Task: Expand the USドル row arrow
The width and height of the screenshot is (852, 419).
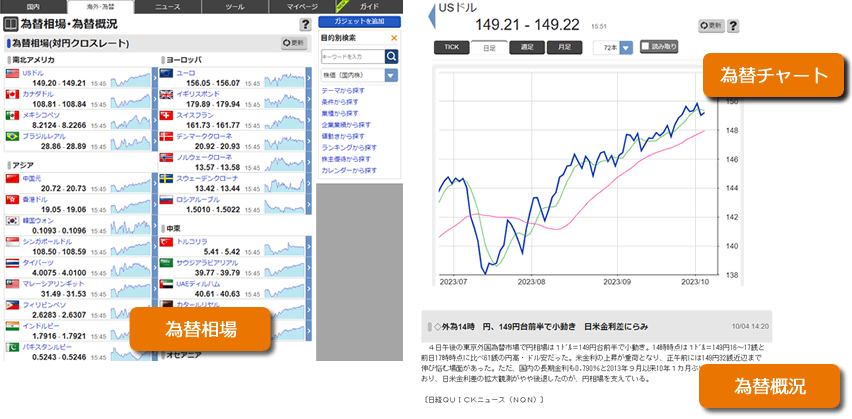Action: pos(152,78)
